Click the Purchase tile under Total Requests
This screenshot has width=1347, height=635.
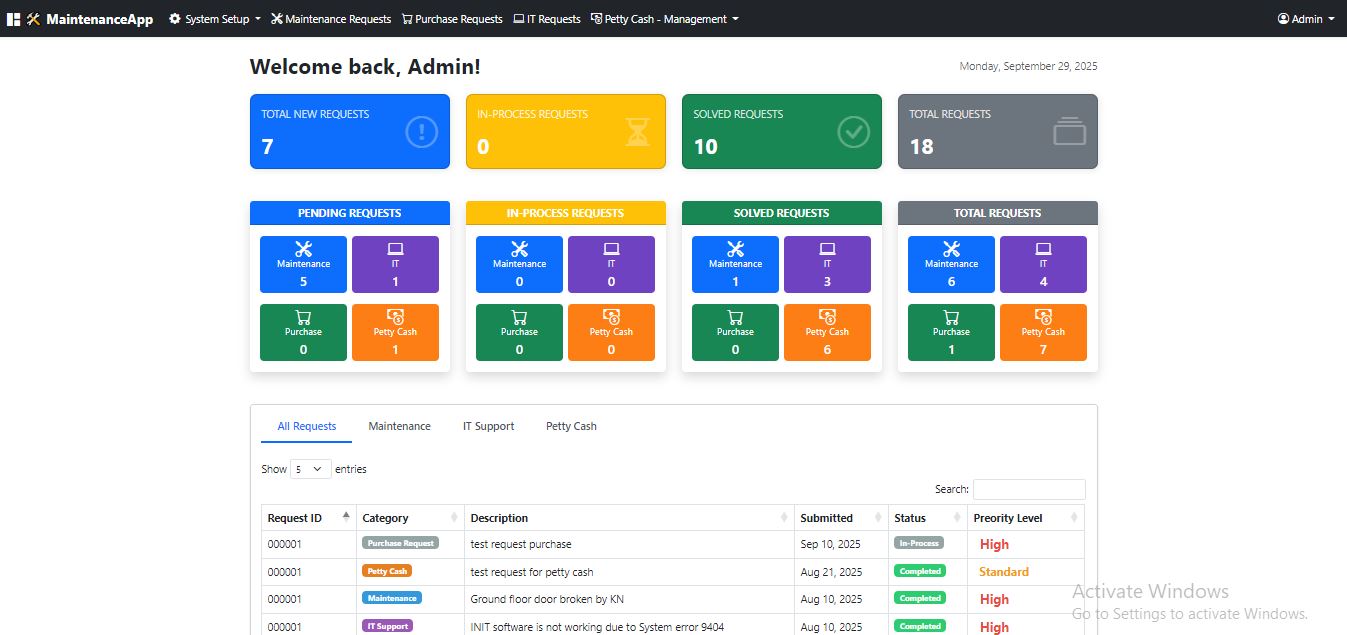951,332
